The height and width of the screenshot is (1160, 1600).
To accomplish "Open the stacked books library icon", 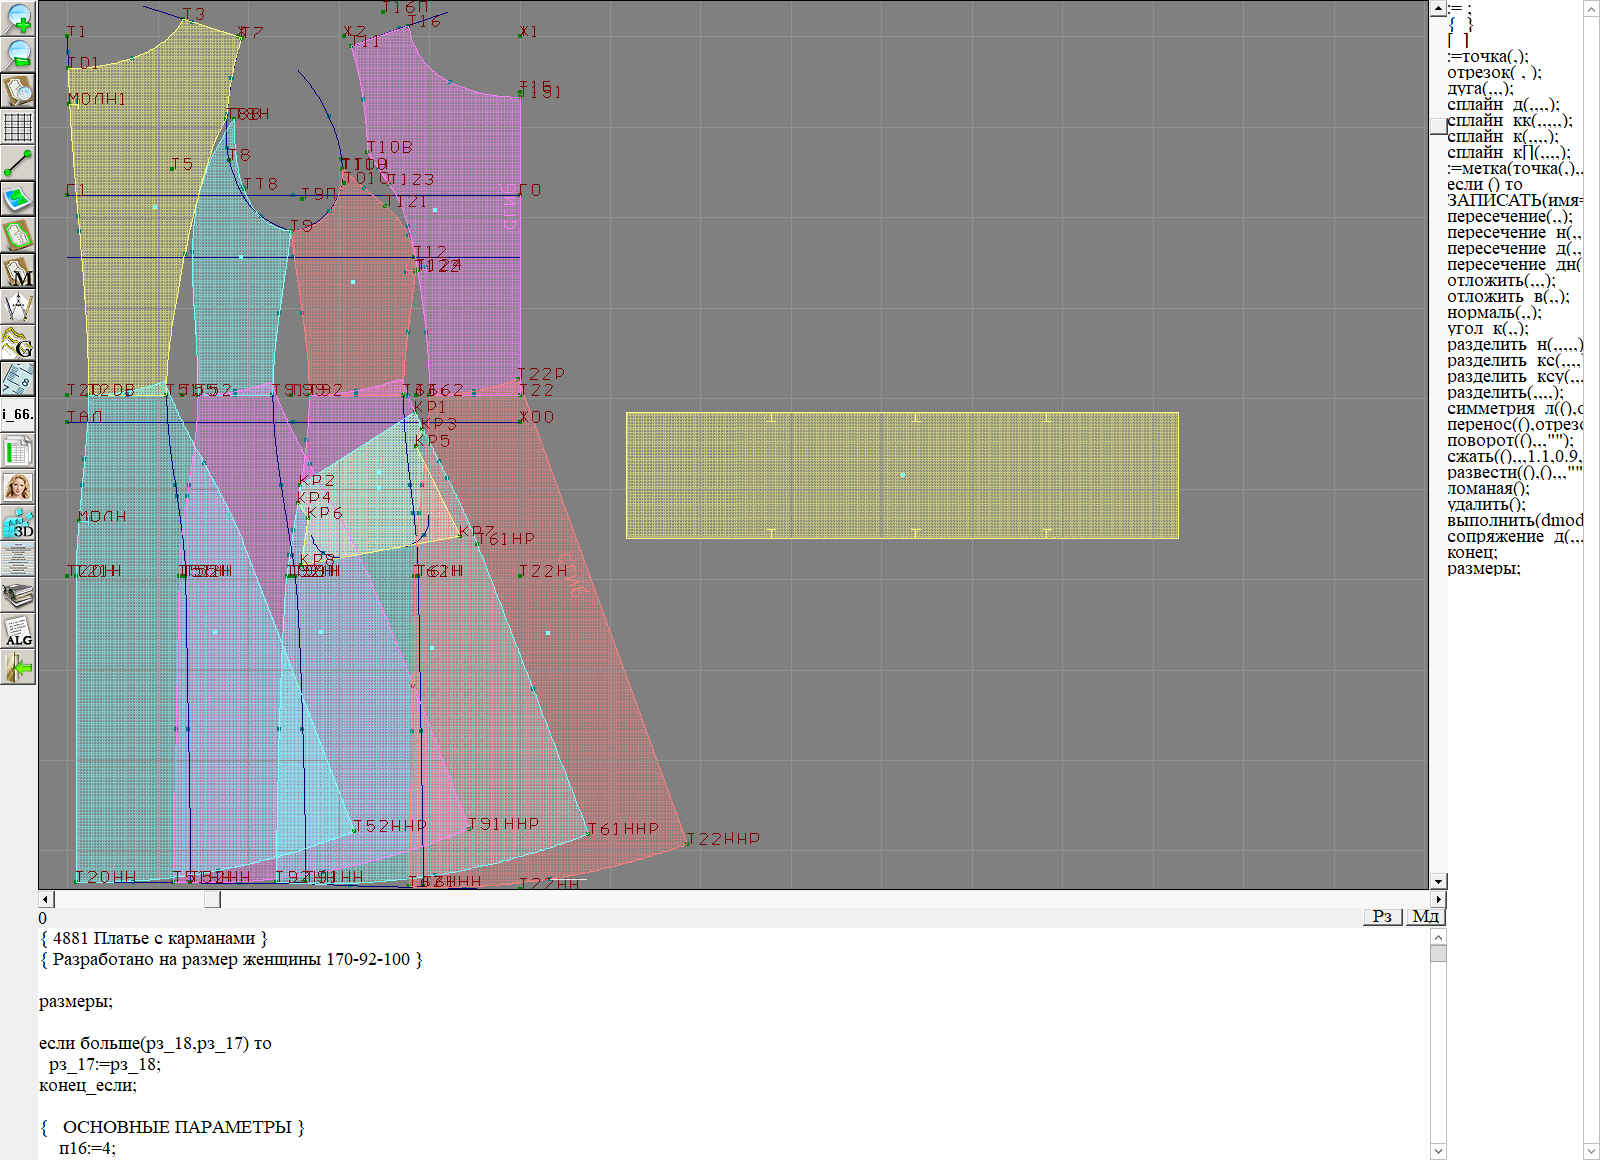I will click(18, 596).
